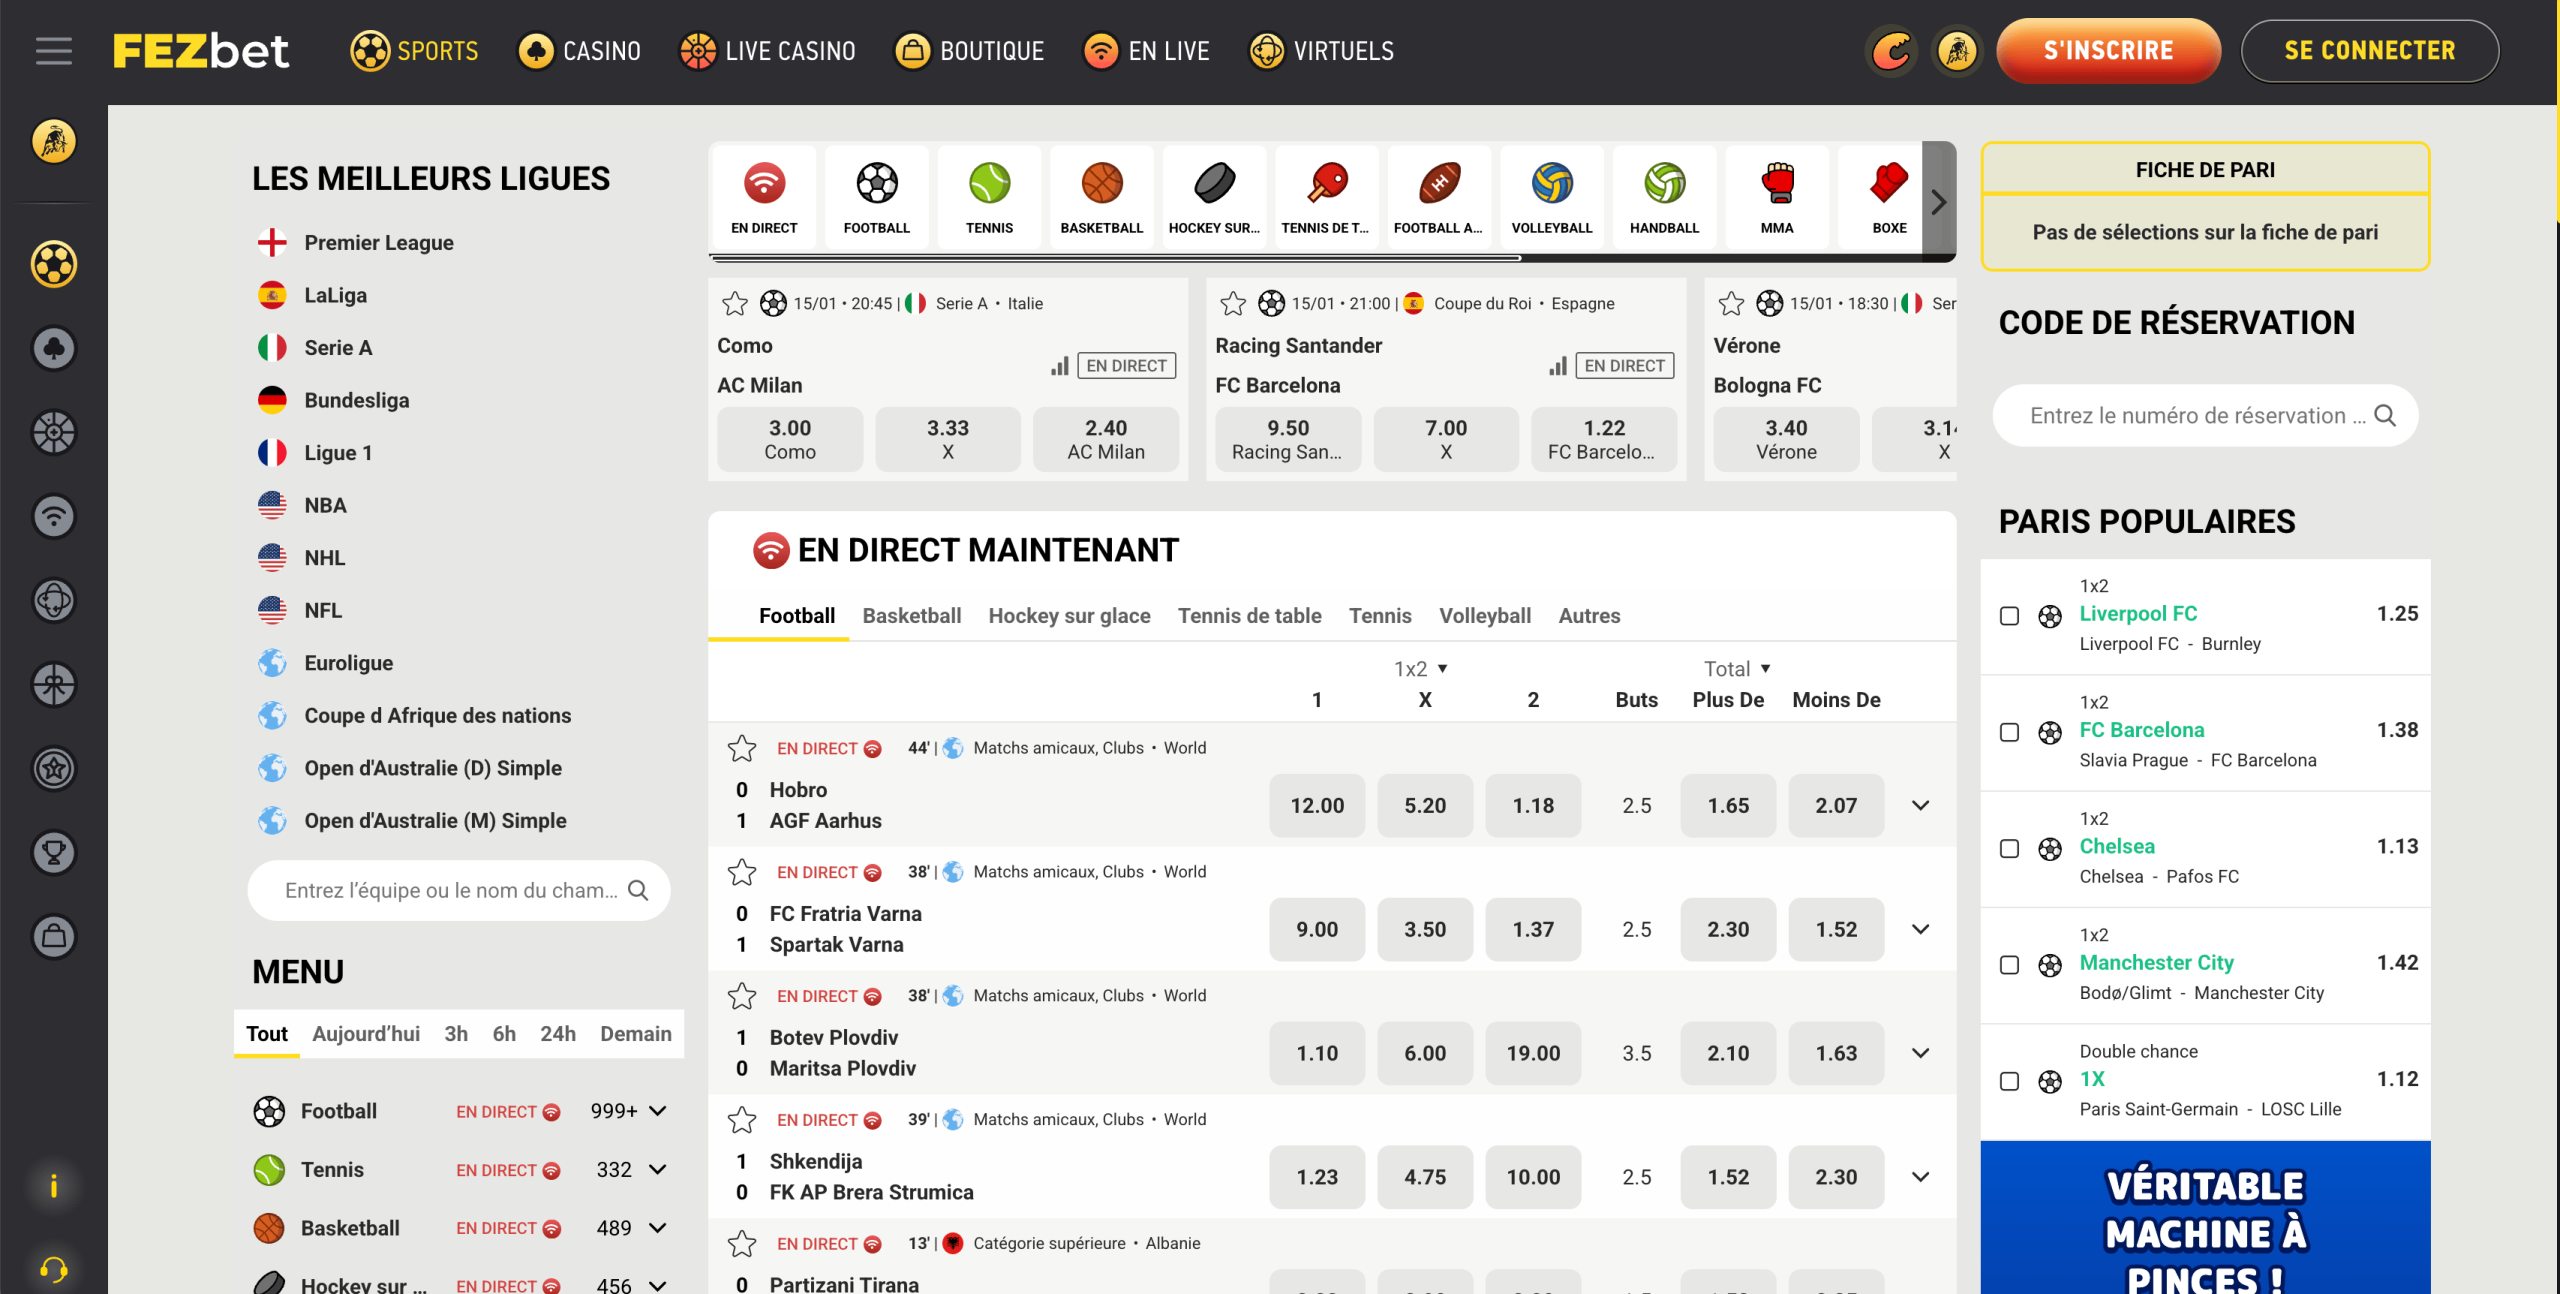Tick the Manchester City popular bet checkbox
Image resolution: width=2560 pixels, height=1294 pixels.
(x=2010, y=966)
